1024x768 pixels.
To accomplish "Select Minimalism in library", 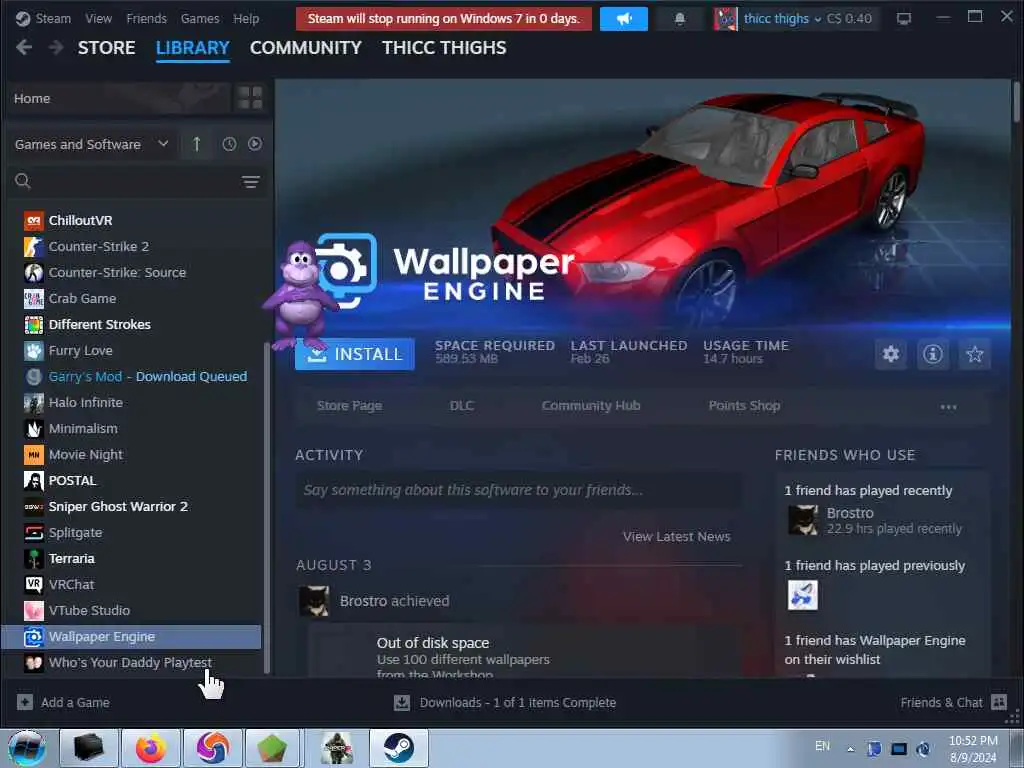I will (131, 428).
